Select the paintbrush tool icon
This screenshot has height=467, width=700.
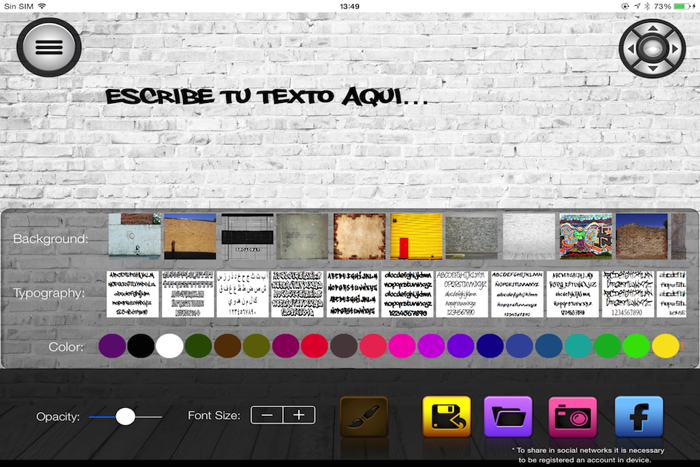364,417
